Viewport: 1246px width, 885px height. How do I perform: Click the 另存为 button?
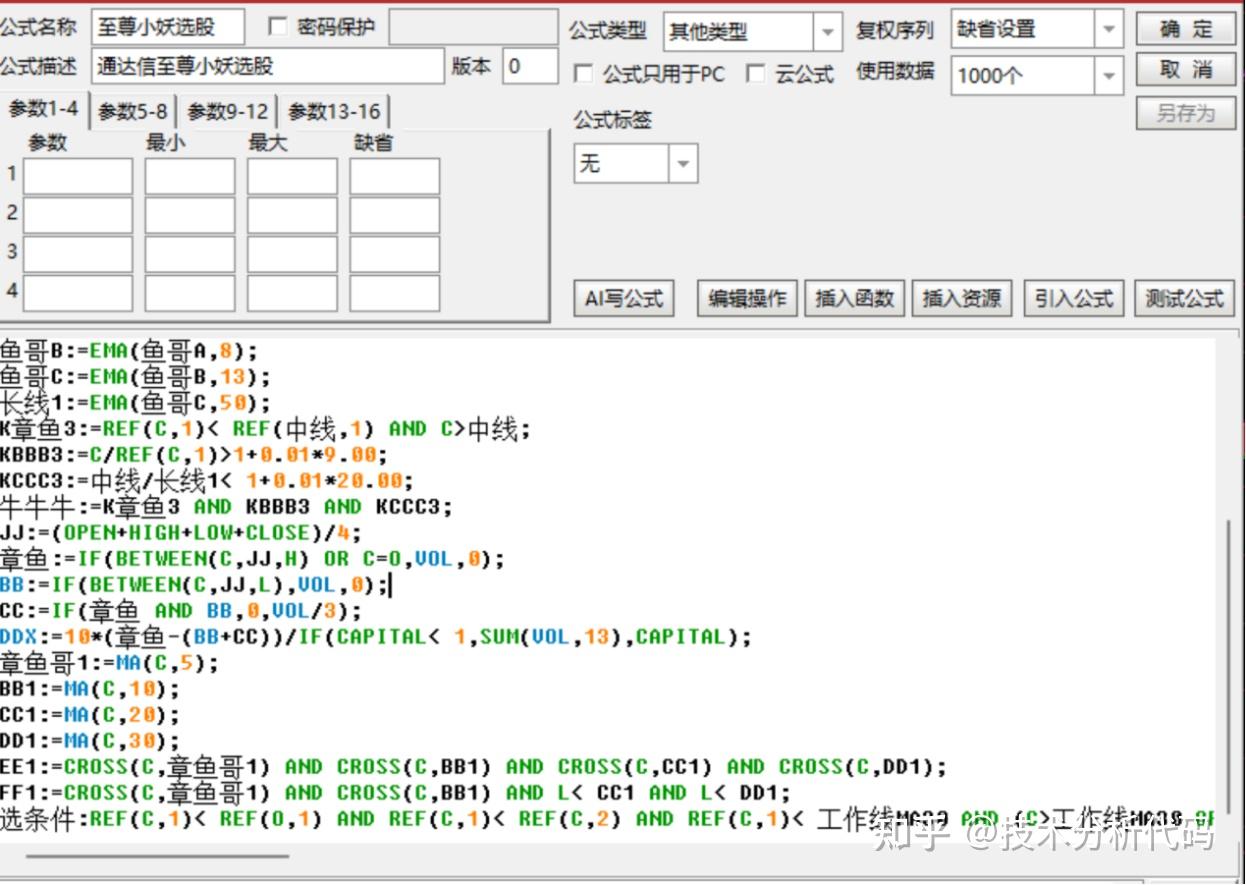point(1186,113)
